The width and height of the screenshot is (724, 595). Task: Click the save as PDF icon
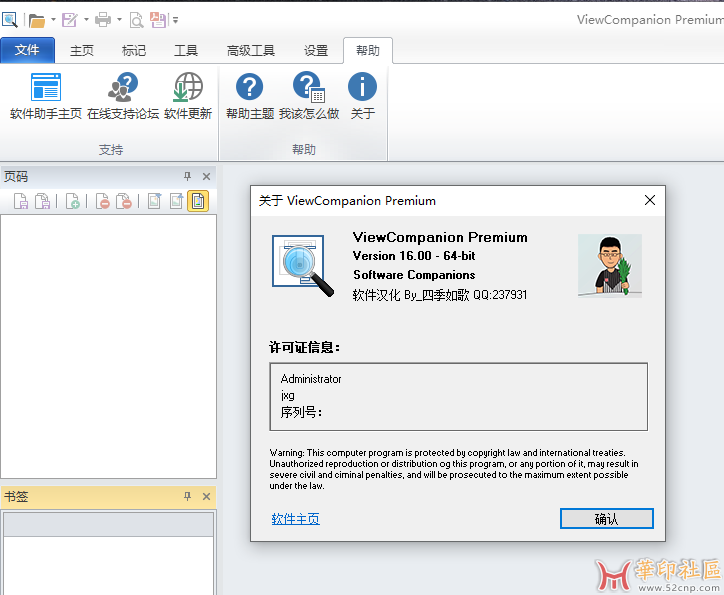[157, 20]
